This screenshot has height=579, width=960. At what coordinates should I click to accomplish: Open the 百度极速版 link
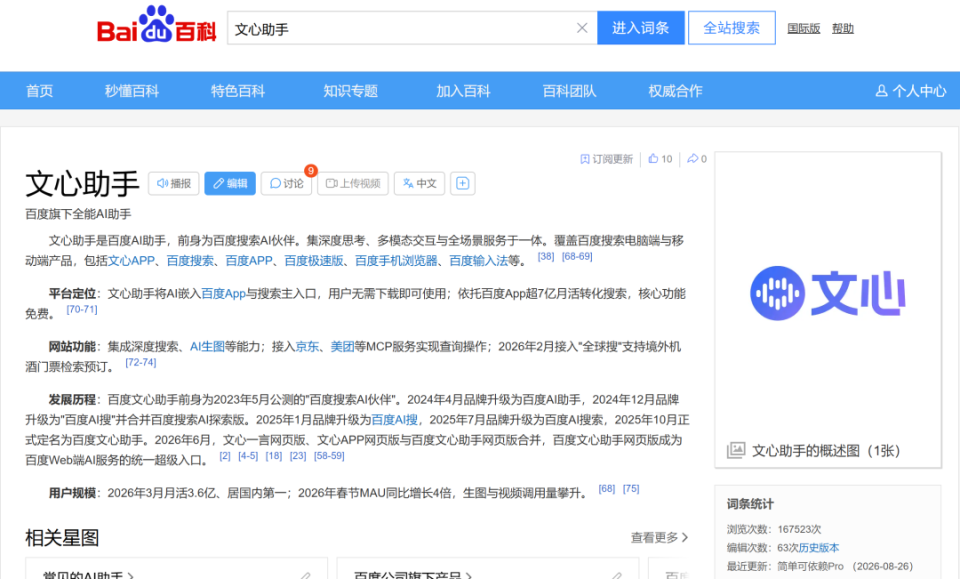coord(314,261)
